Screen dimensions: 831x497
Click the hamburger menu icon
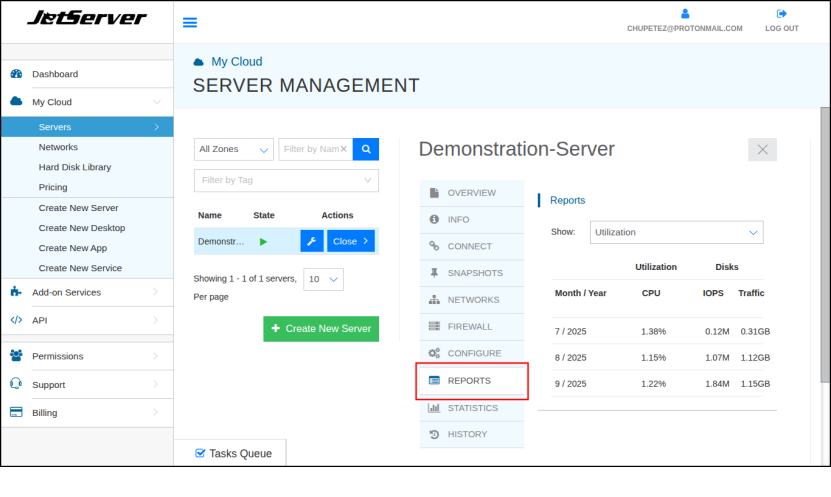[x=190, y=22]
